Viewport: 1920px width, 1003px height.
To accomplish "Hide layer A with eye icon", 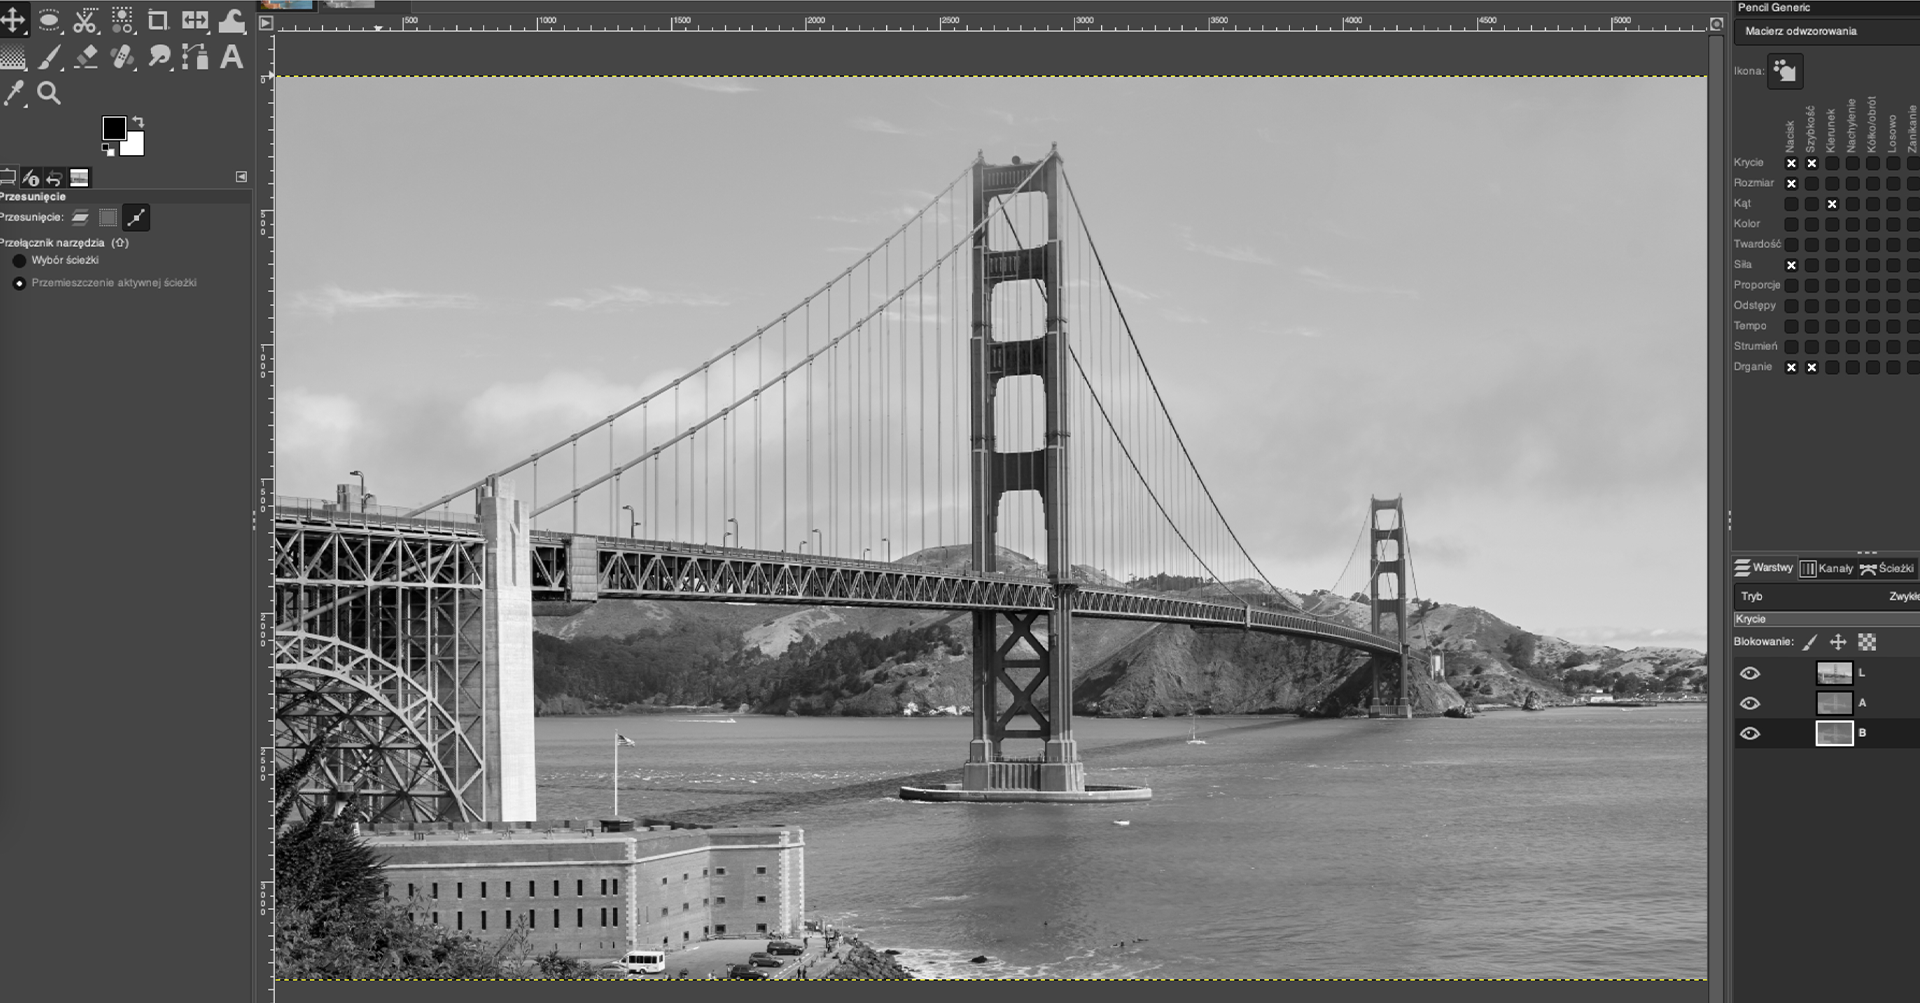I will click(1749, 703).
